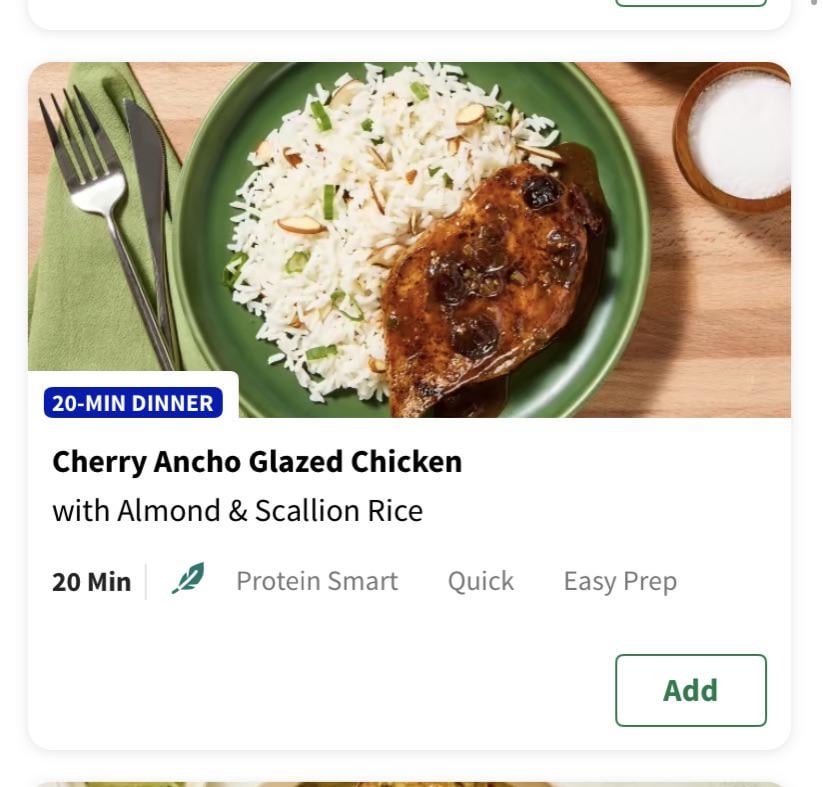Viewport: 823px width, 787px height.
Task: Select the Quick tag
Action: 480,581
